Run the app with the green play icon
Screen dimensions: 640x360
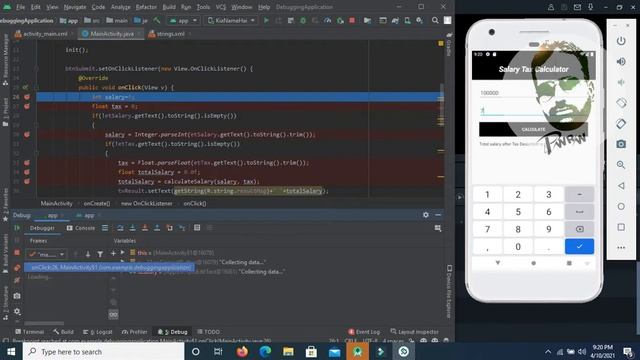pyautogui.click(x=266, y=20)
